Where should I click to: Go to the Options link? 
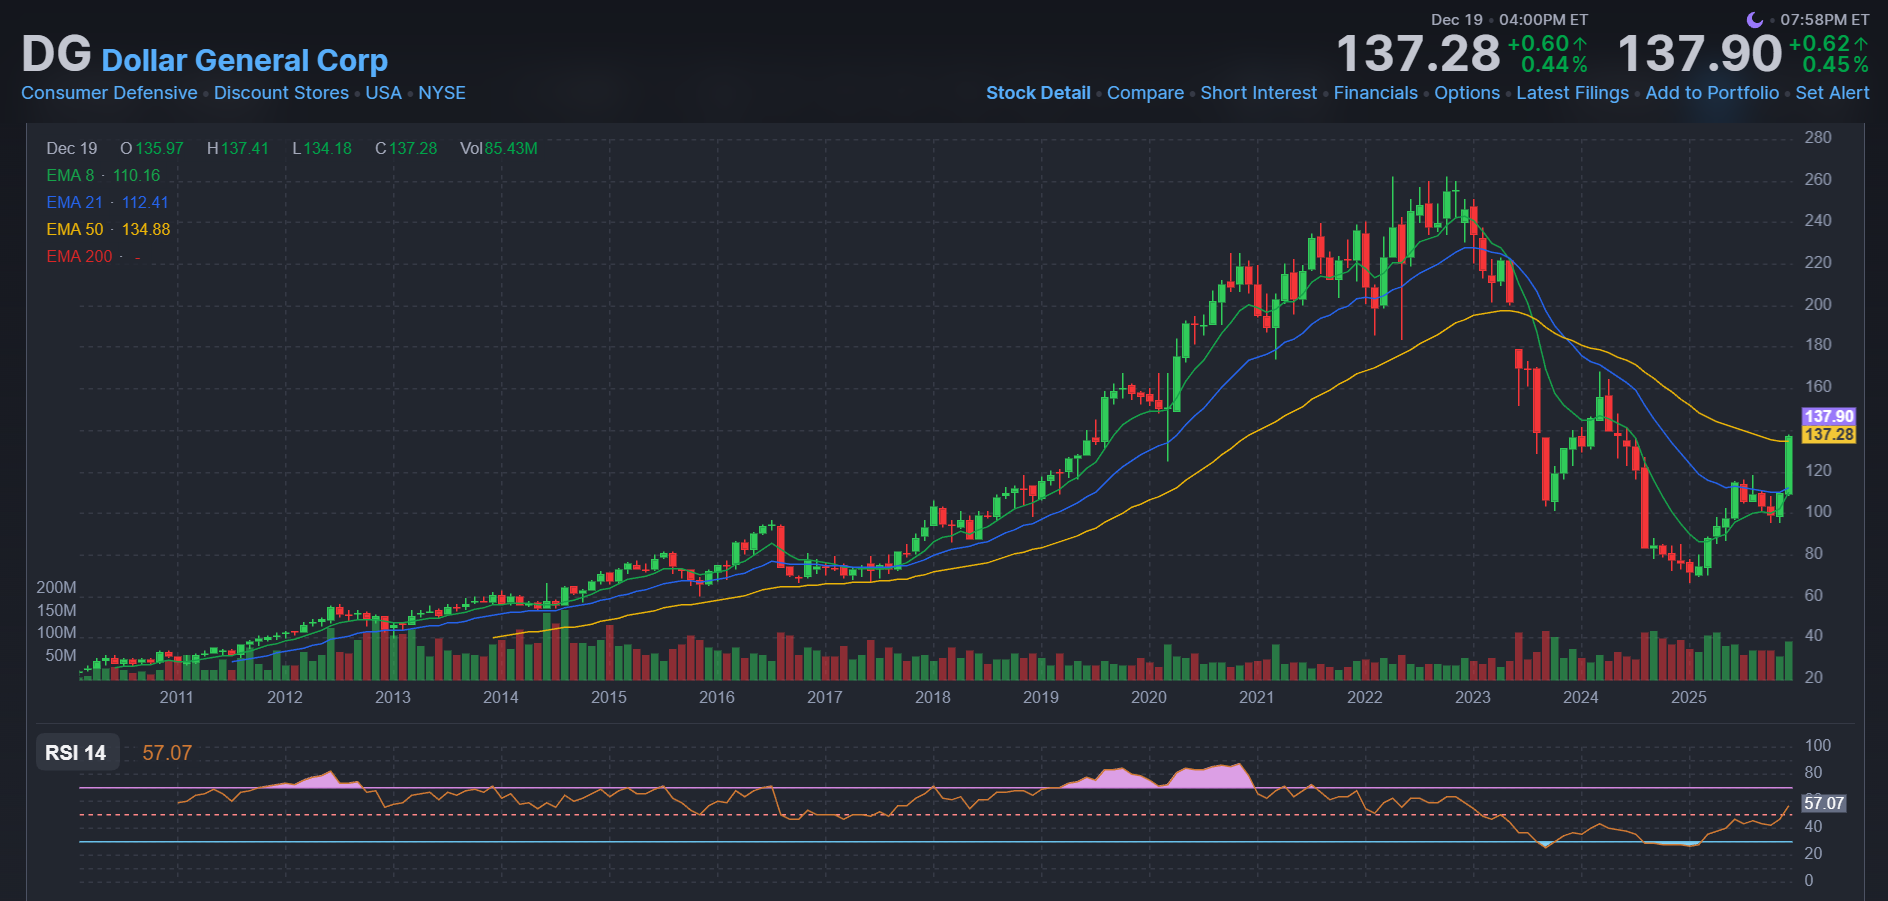[x=1467, y=93]
